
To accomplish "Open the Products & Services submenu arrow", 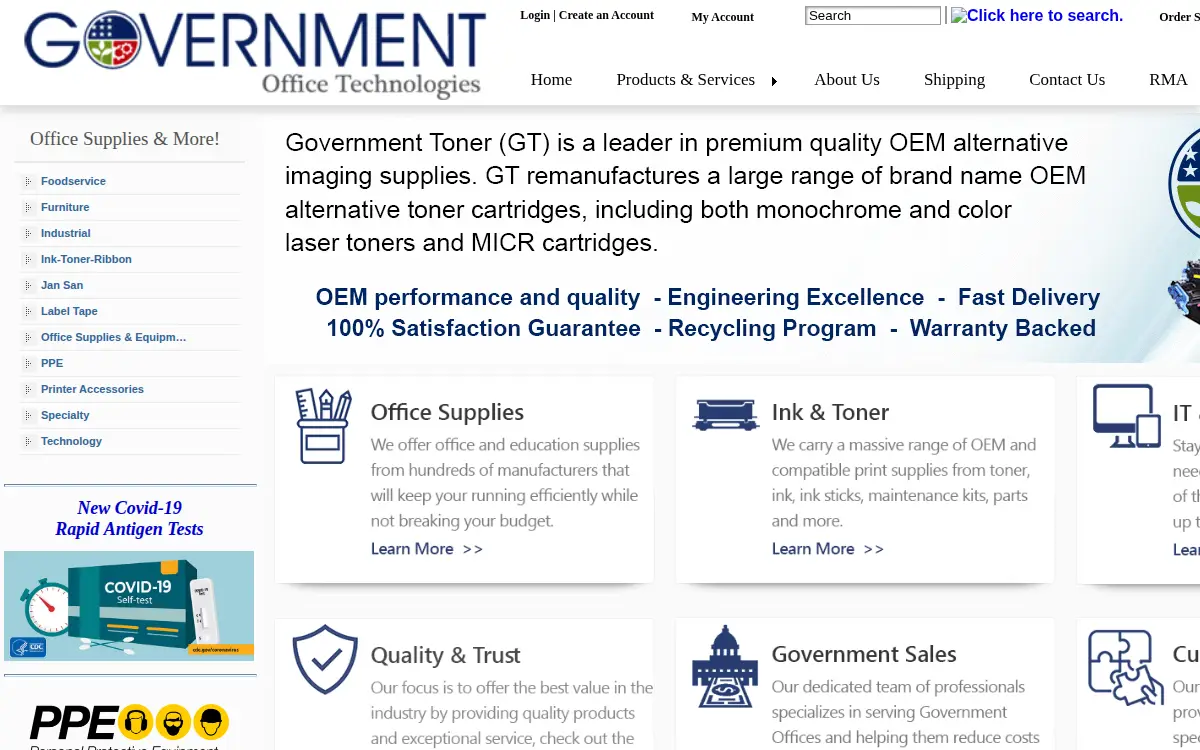I will [x=774, y=81].
